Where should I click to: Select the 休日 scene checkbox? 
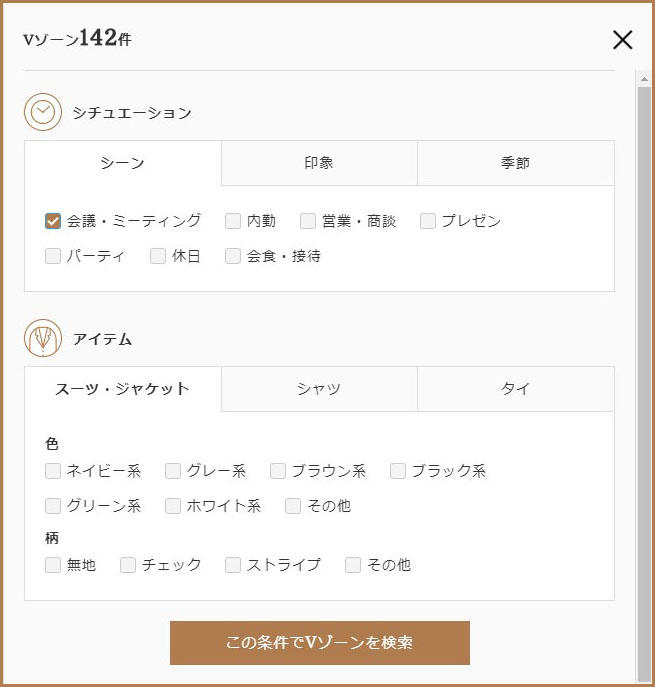pos(158,256)
